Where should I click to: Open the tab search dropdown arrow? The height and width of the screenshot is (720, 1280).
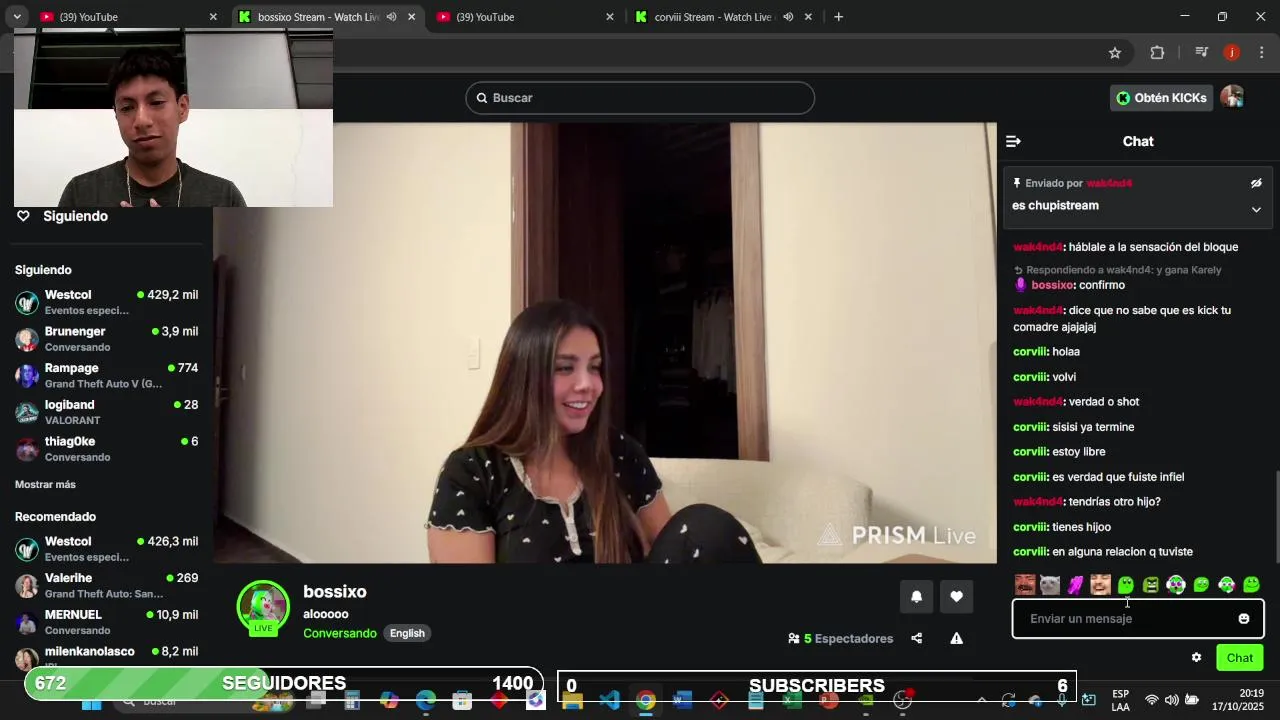tap(17, 17)
